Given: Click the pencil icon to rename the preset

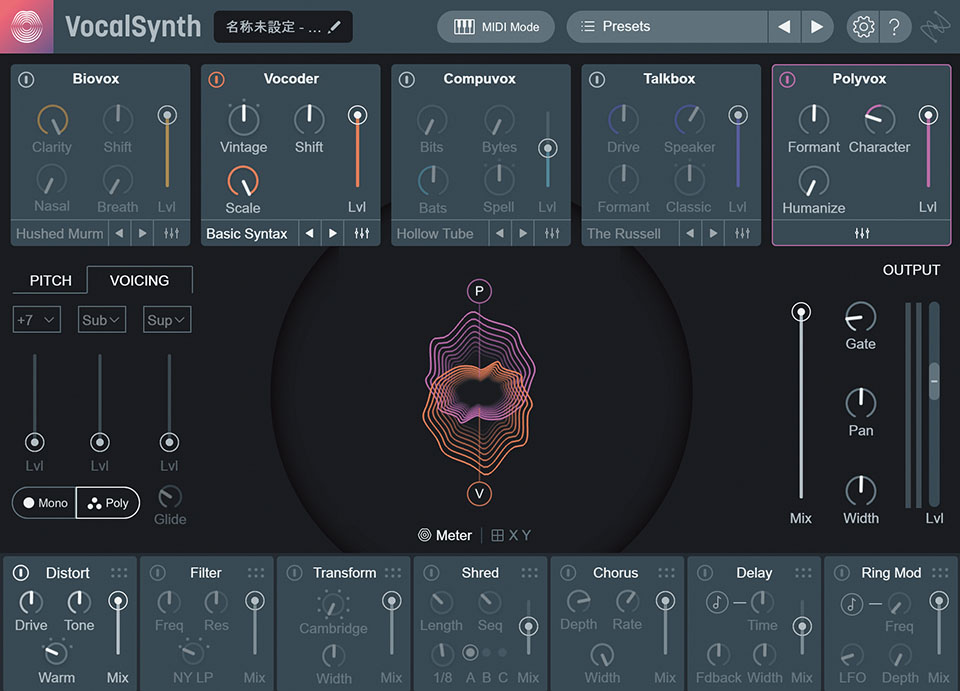Looking at the screenshot, I should click(x=334, y=27).
